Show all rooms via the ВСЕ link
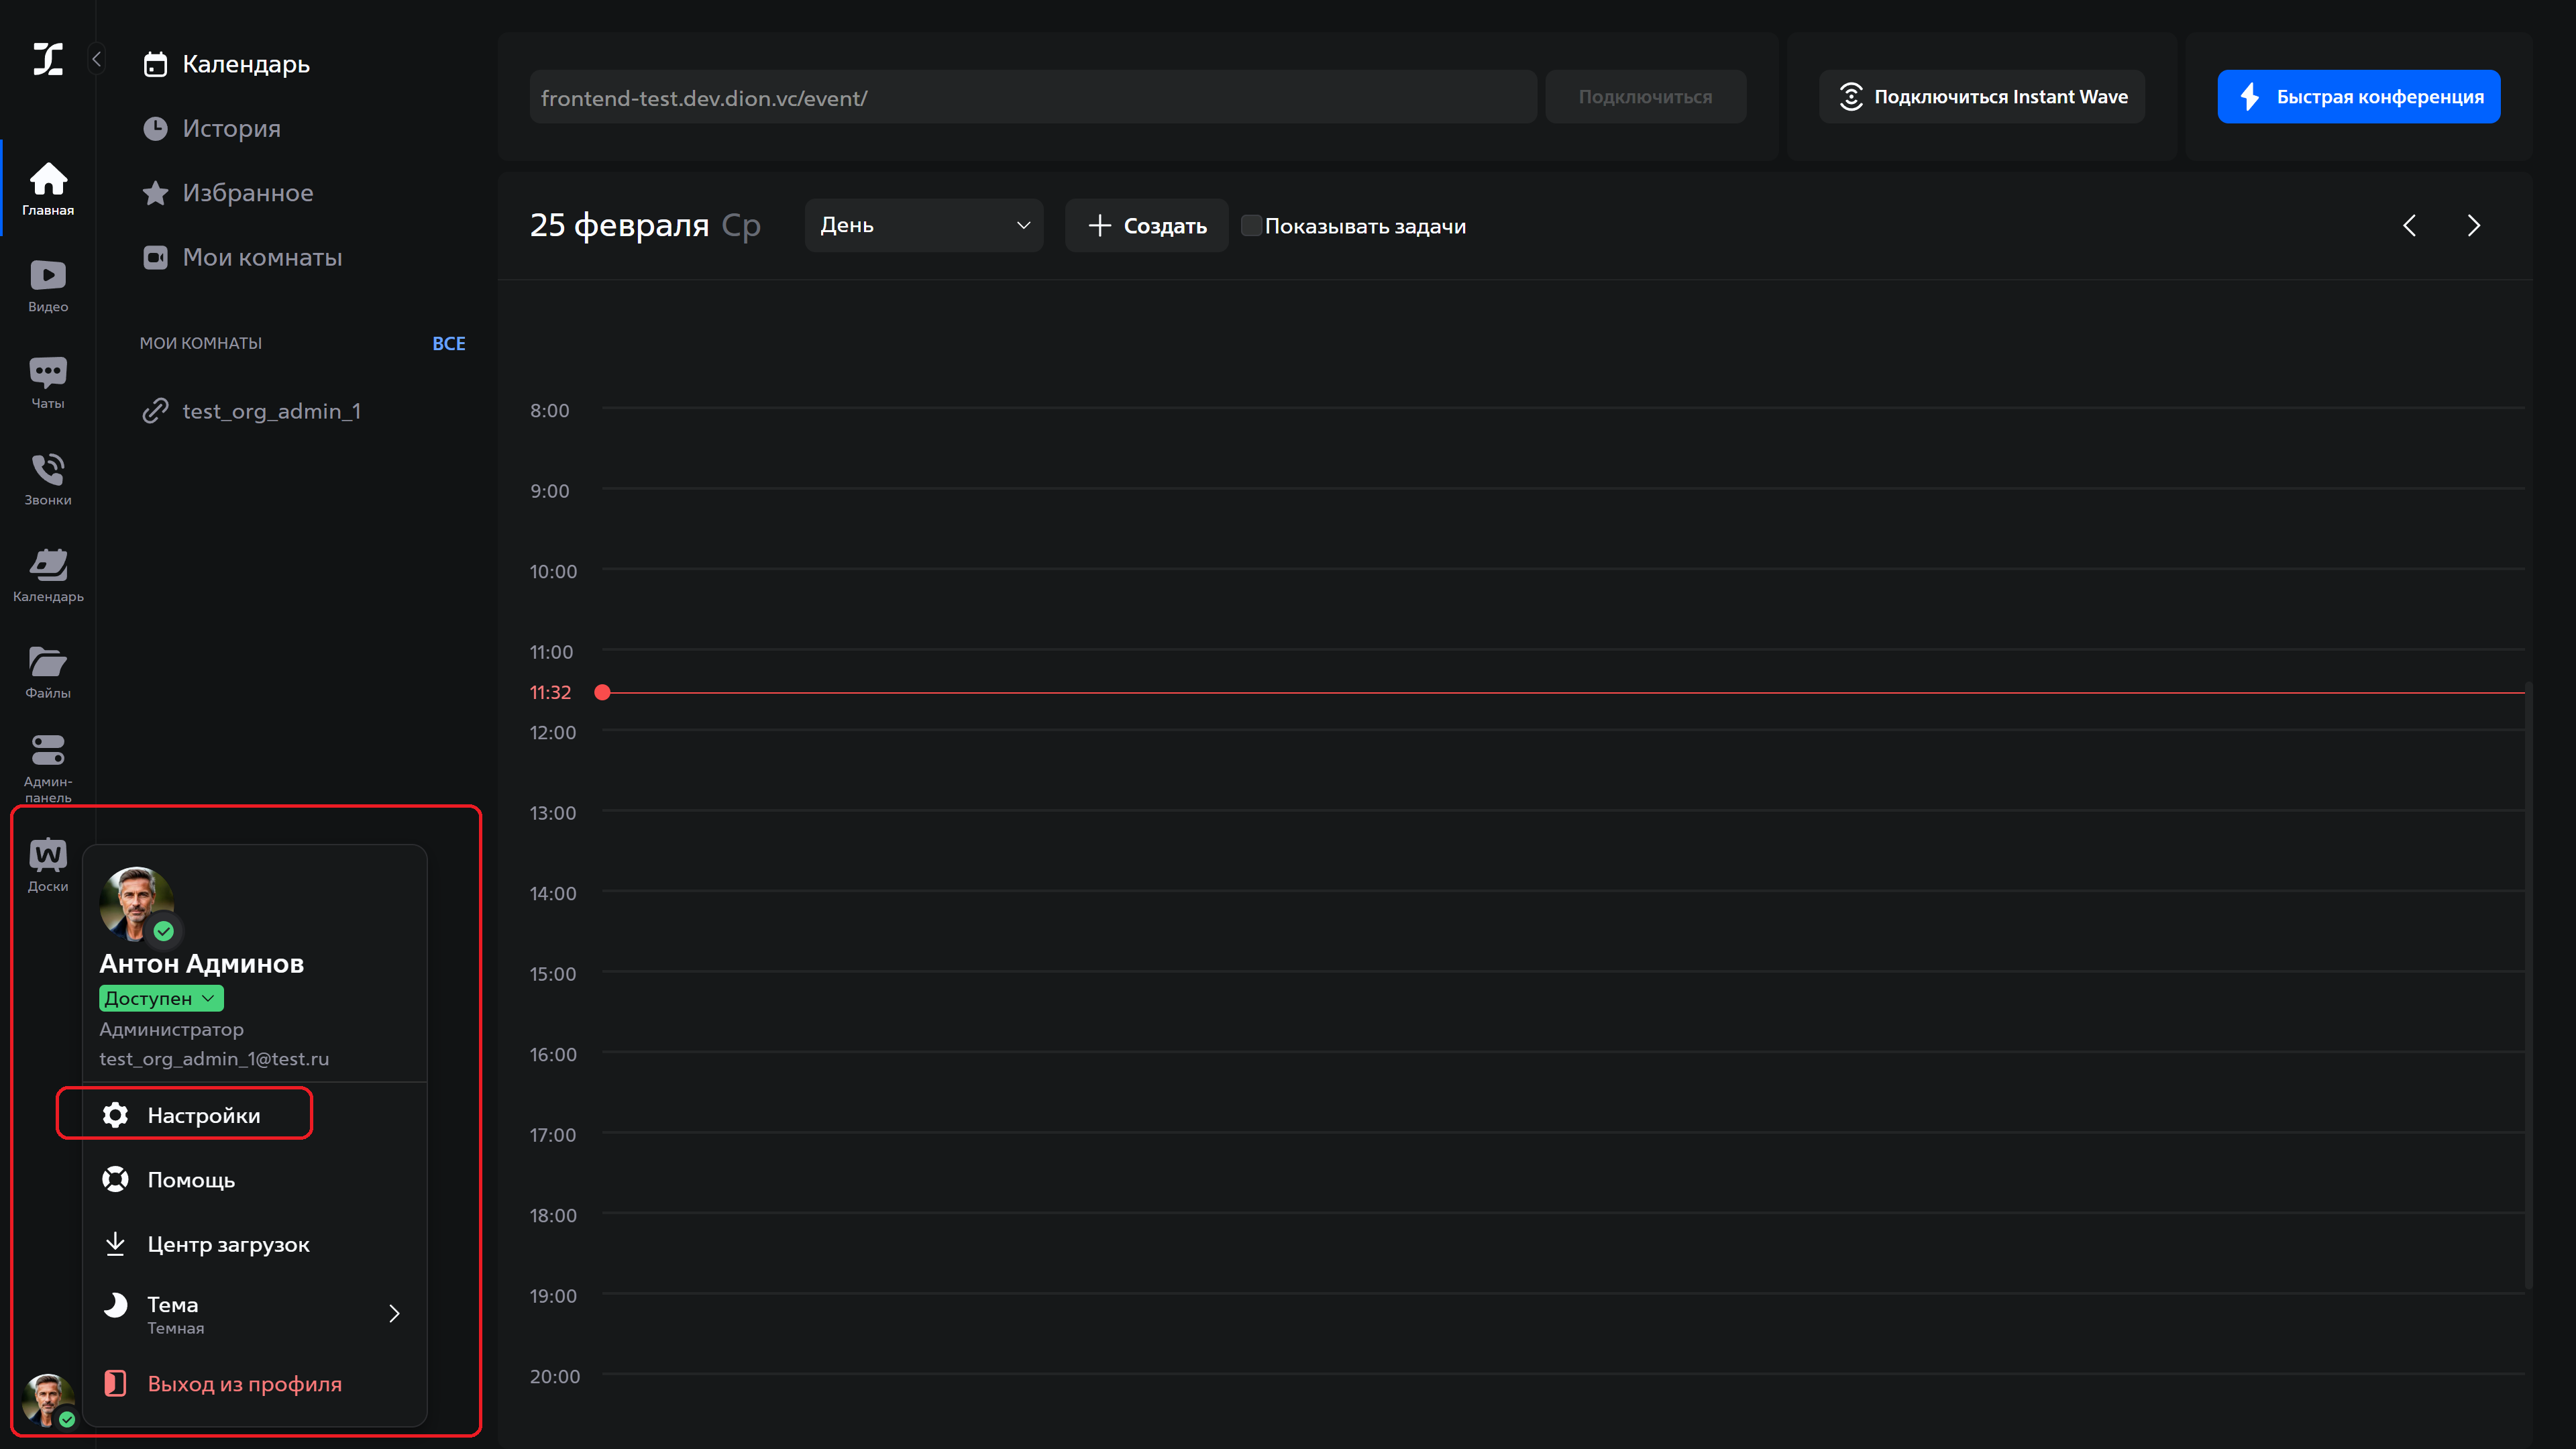 pos(448,343)
